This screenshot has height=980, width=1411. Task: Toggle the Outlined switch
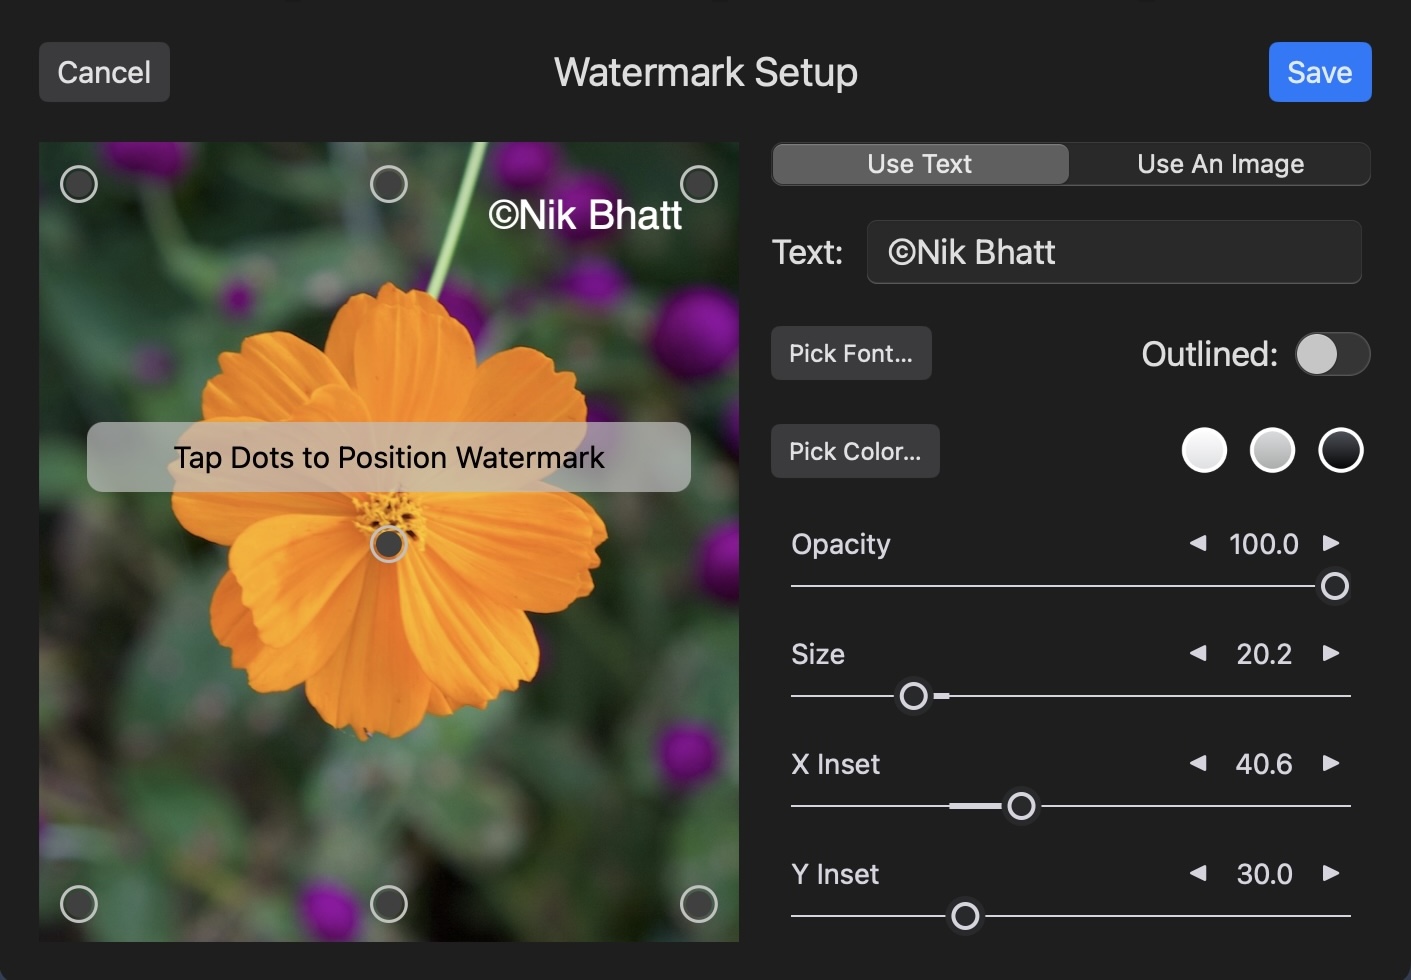(1332, 354)
